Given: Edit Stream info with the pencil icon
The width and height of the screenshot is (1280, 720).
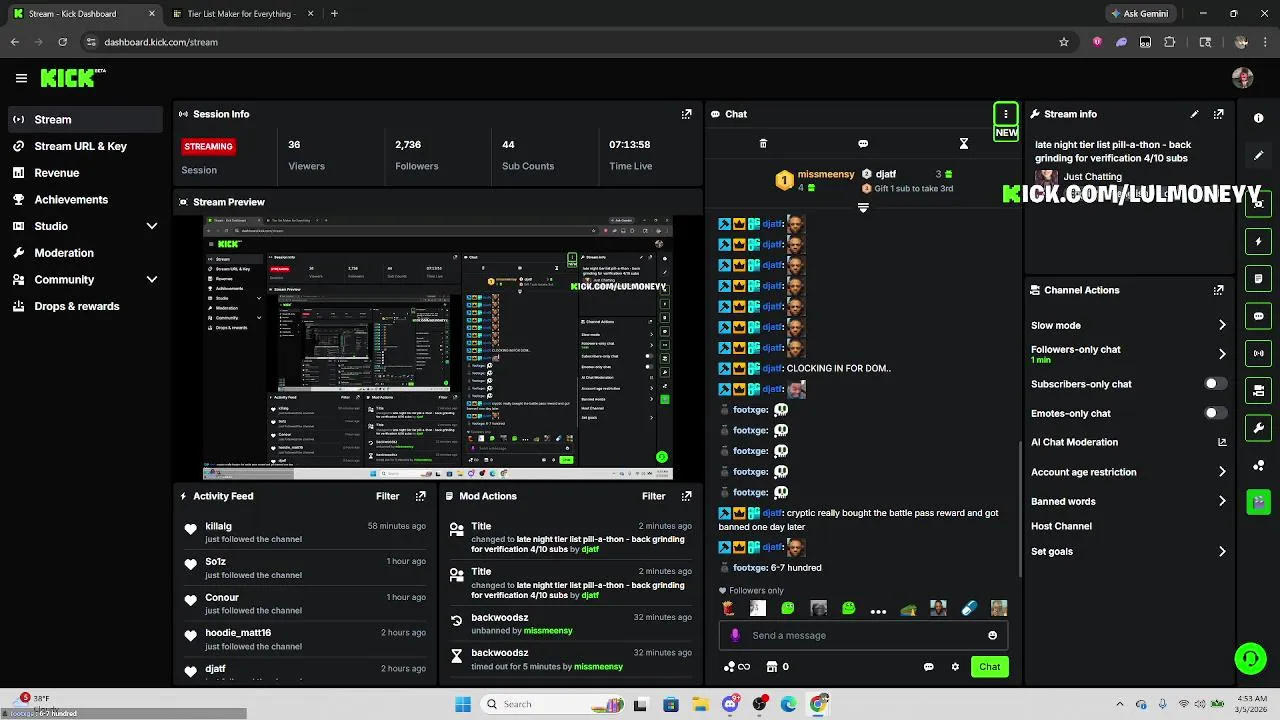Looking at the screenshot, I should [x=1194, y=114].
